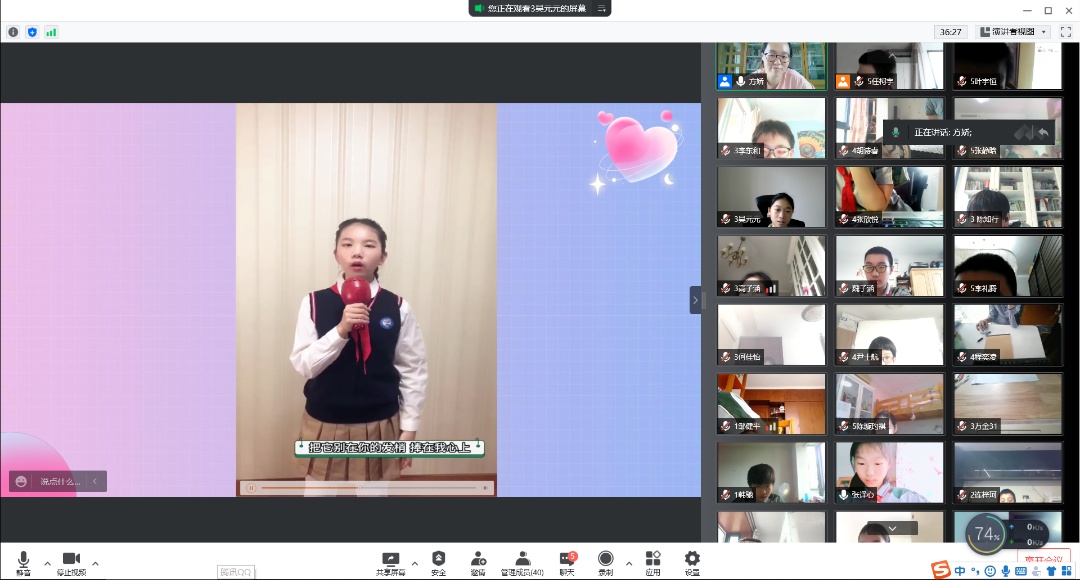1080x580 pixels.
Task: Toggle the meeting recording (录制) button
Action: coord(605,560)
